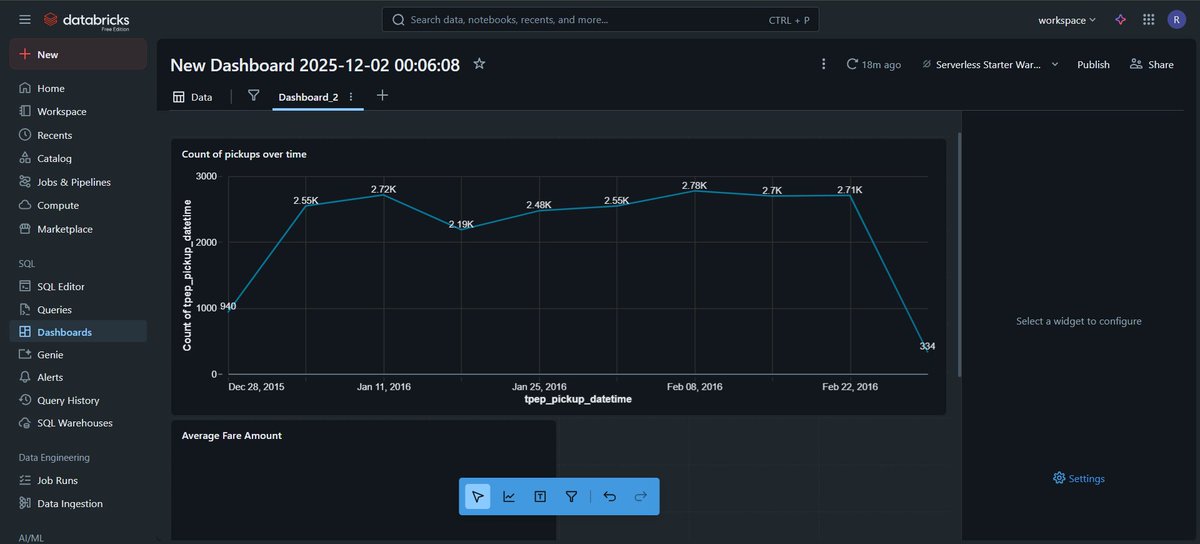Open Workspace in the sidebar
1200x544 pixels.
78,111
